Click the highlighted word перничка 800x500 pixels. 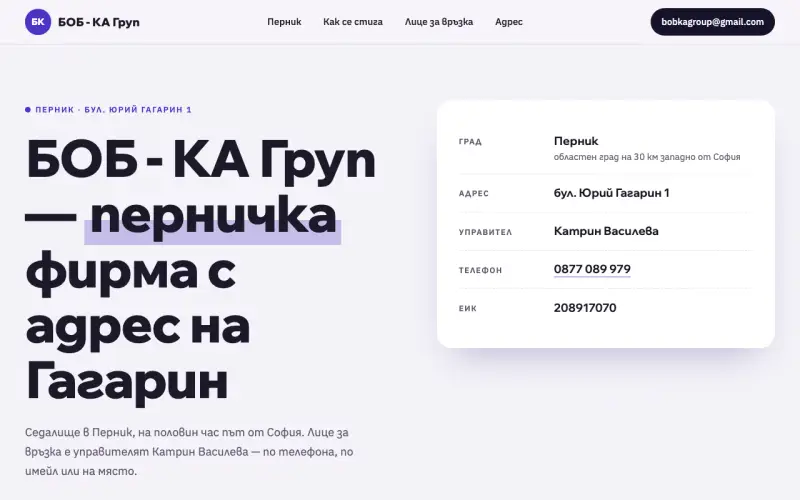pos(213,217)
